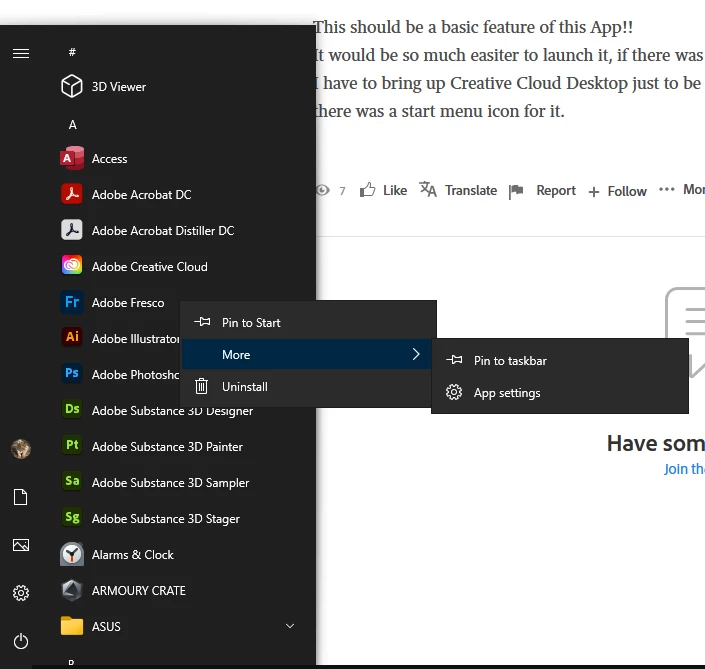The width and height of the screenshot is (705, 669).
Task: Click the Adobe Fresco Fr icon
Action: [x=72, y=302]
